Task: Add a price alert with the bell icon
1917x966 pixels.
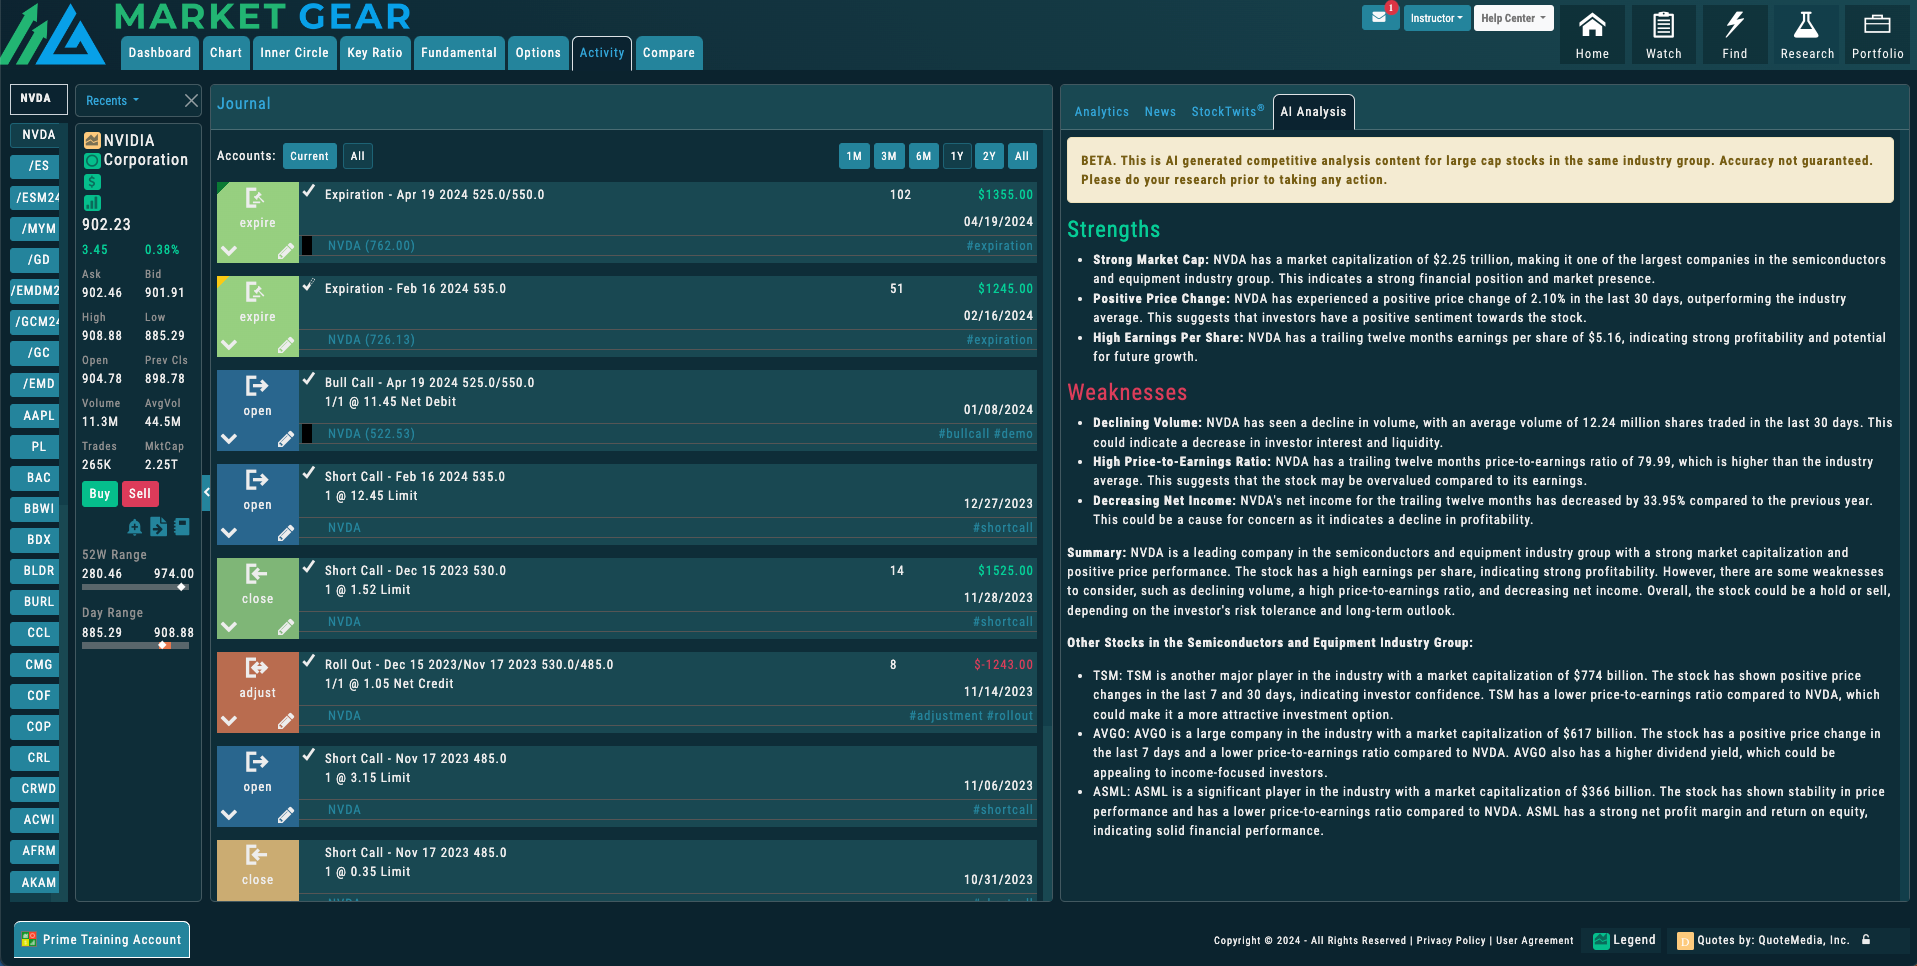Action: point(134,527)
